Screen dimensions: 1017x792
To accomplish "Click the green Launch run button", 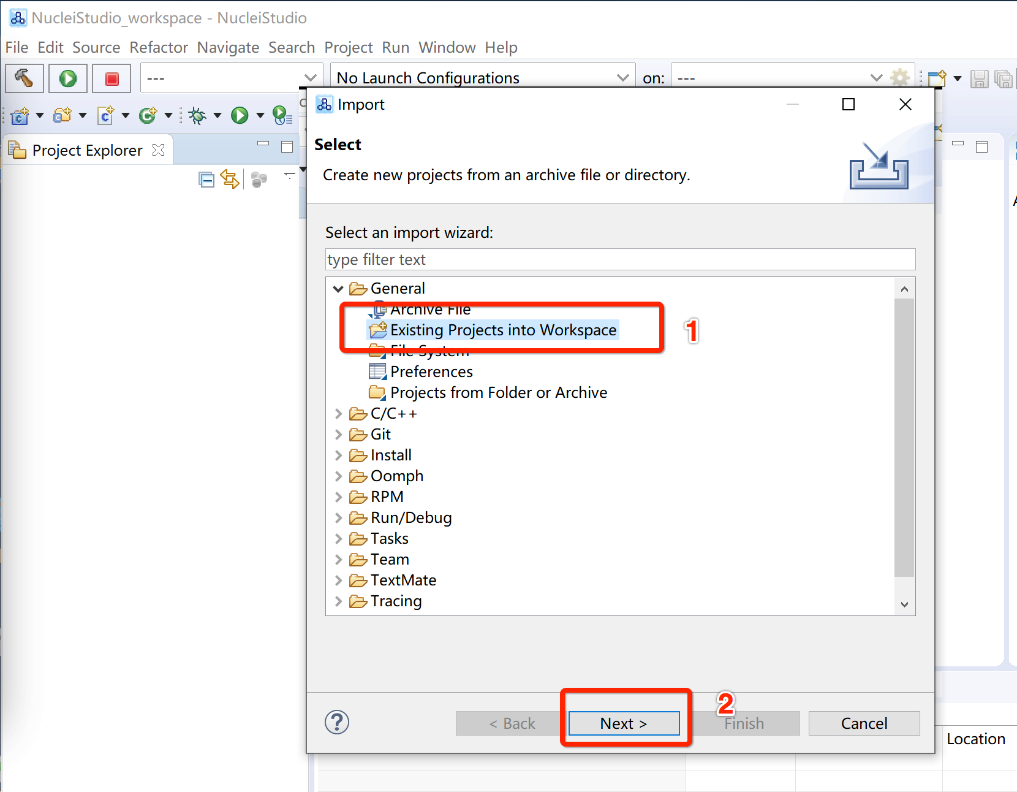I will pos(68,78).
